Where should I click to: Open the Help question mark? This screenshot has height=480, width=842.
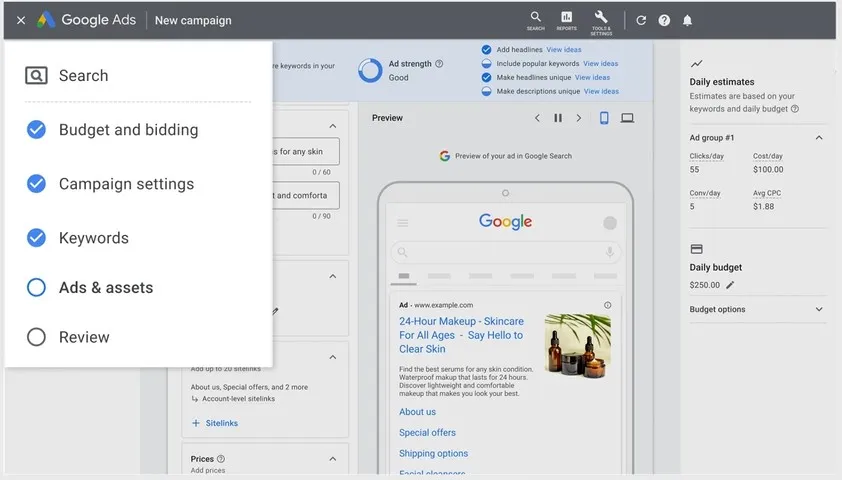pyautogui.click(x=664, y=20)
